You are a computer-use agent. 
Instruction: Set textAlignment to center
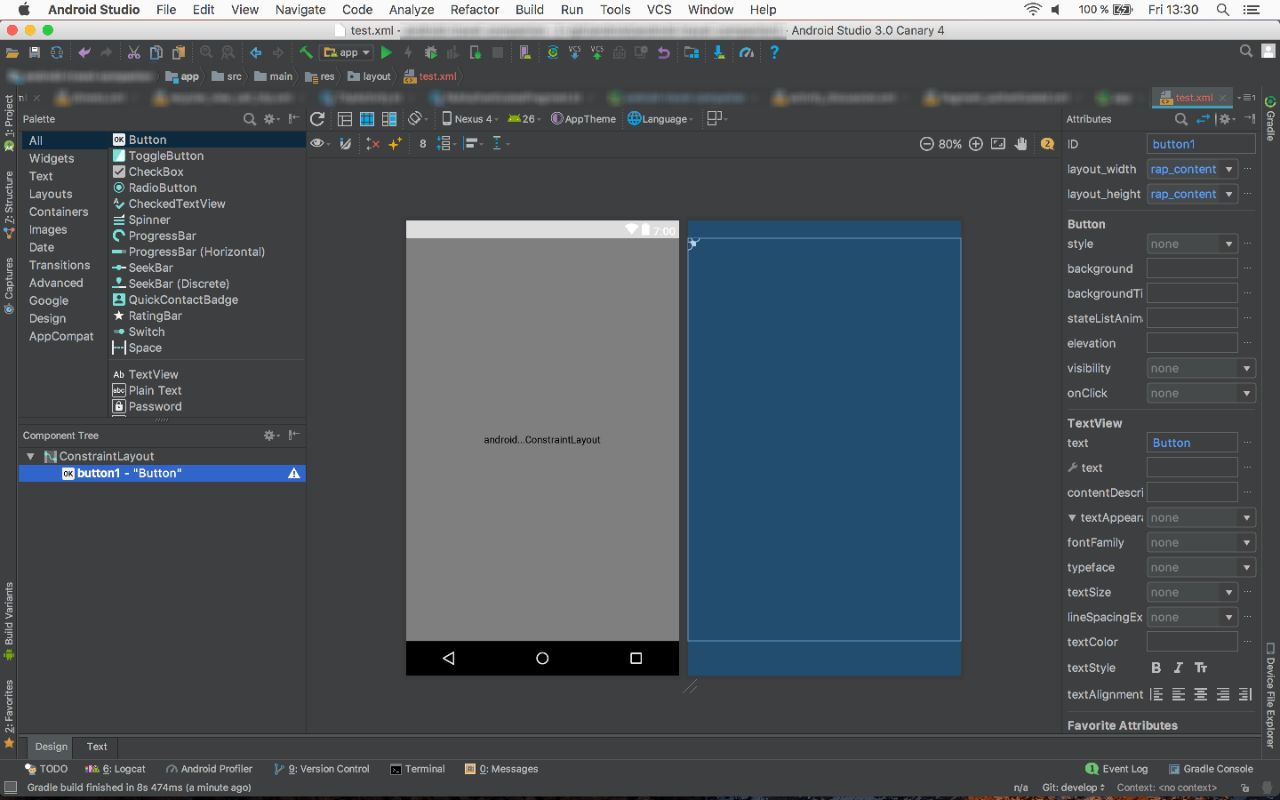(x=1201, y=694)
